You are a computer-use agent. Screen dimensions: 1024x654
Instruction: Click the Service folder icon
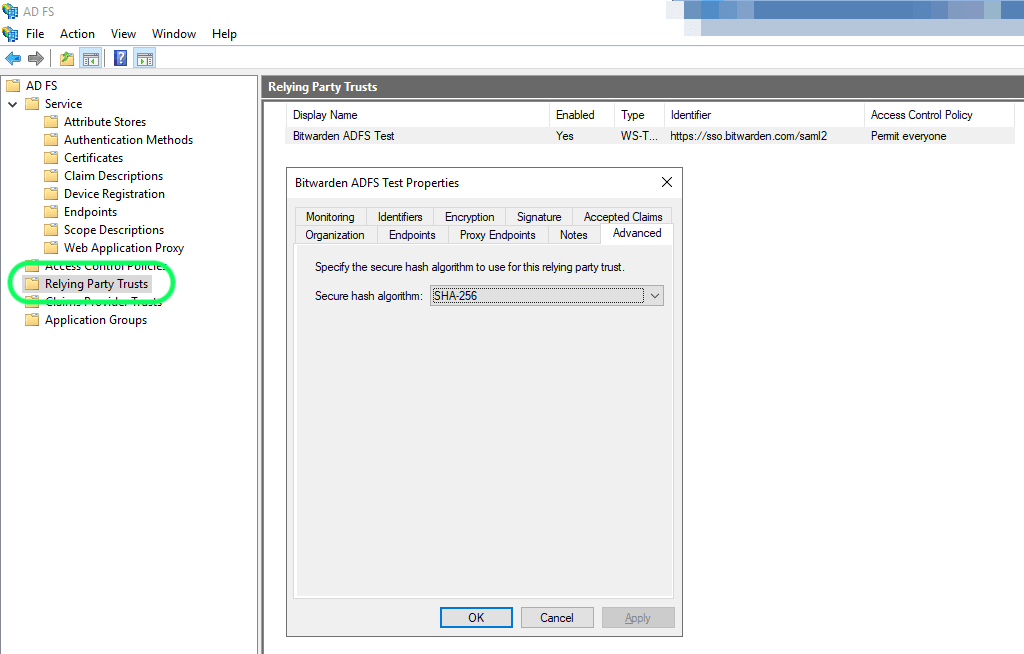coord(32,104)
